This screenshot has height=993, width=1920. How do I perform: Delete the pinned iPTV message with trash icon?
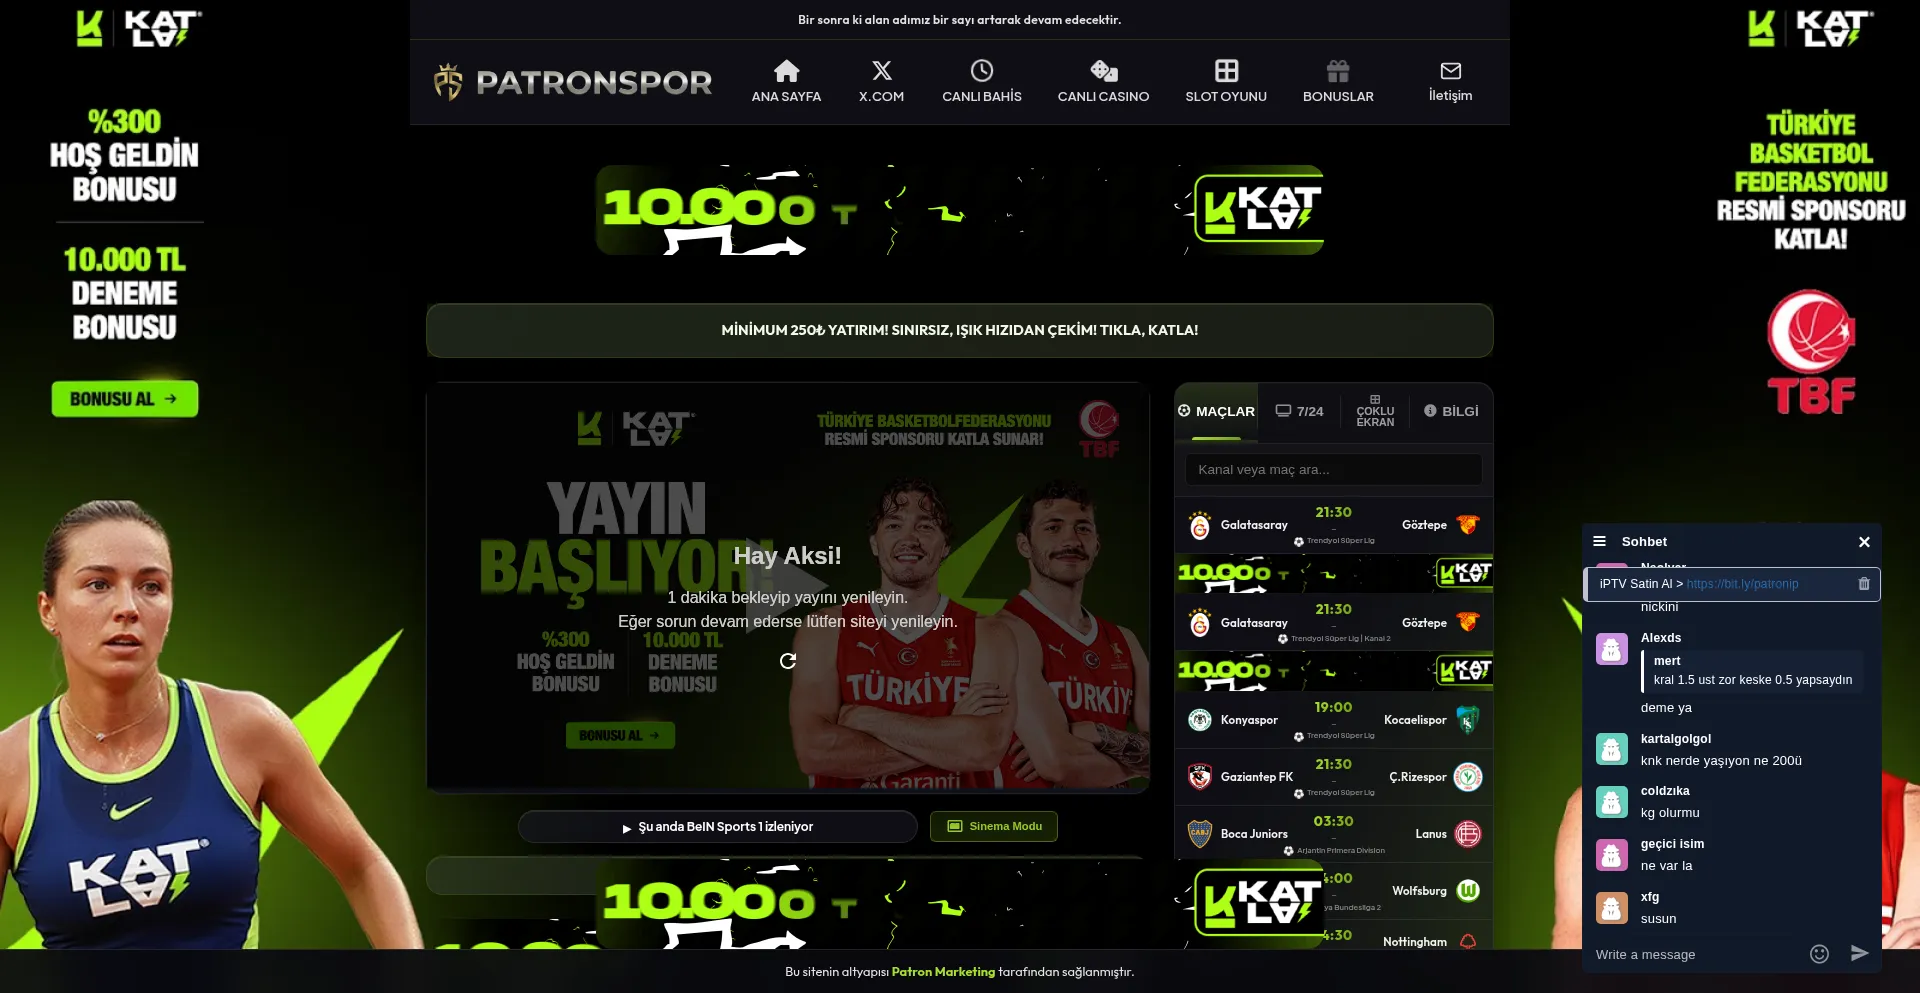point(1864,584)
